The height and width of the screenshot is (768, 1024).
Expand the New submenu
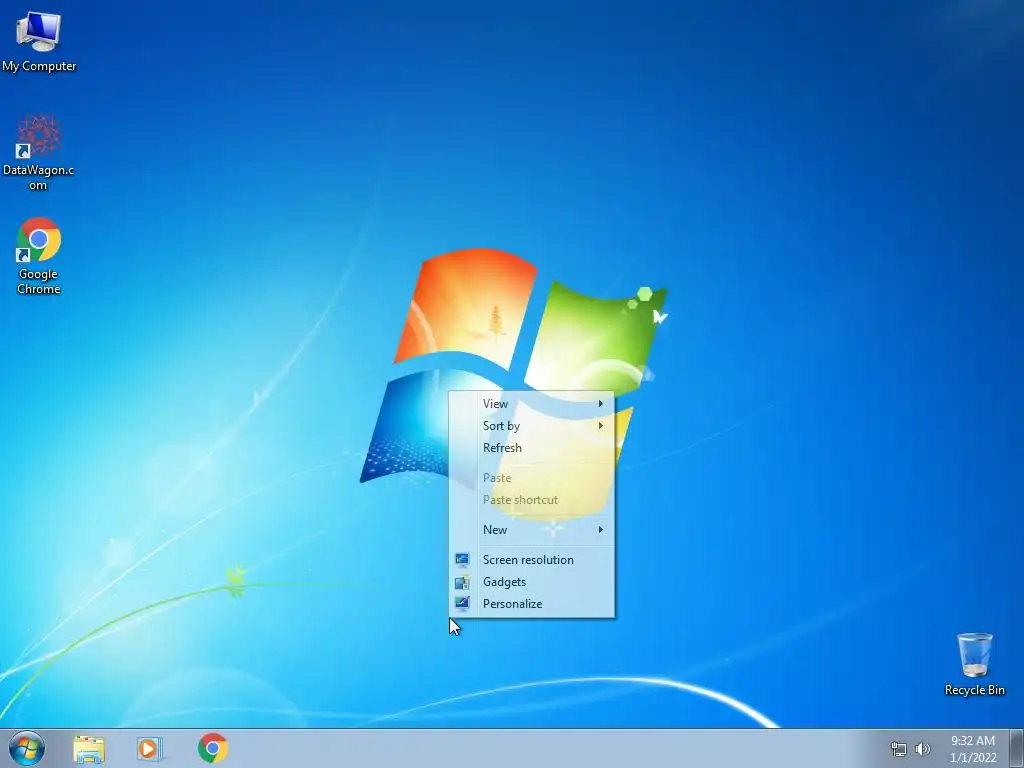click(x=532, y=530)
